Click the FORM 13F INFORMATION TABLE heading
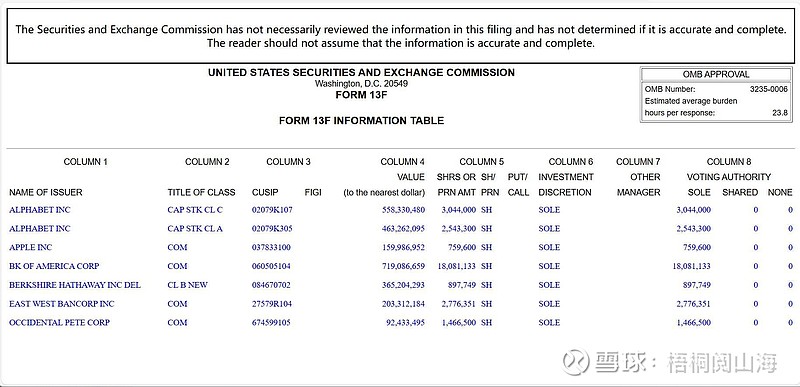Viewport: 800px width, 387px height. 361,121
